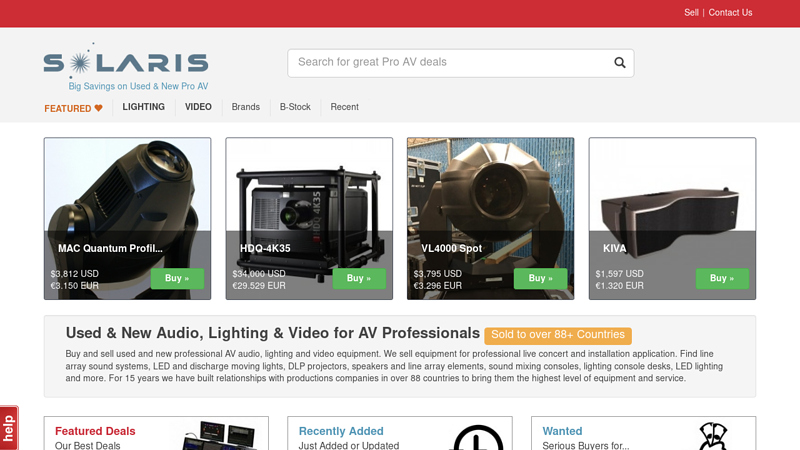Buy the KIVA speaker
800x450 pixels.
tap(722, 279)
